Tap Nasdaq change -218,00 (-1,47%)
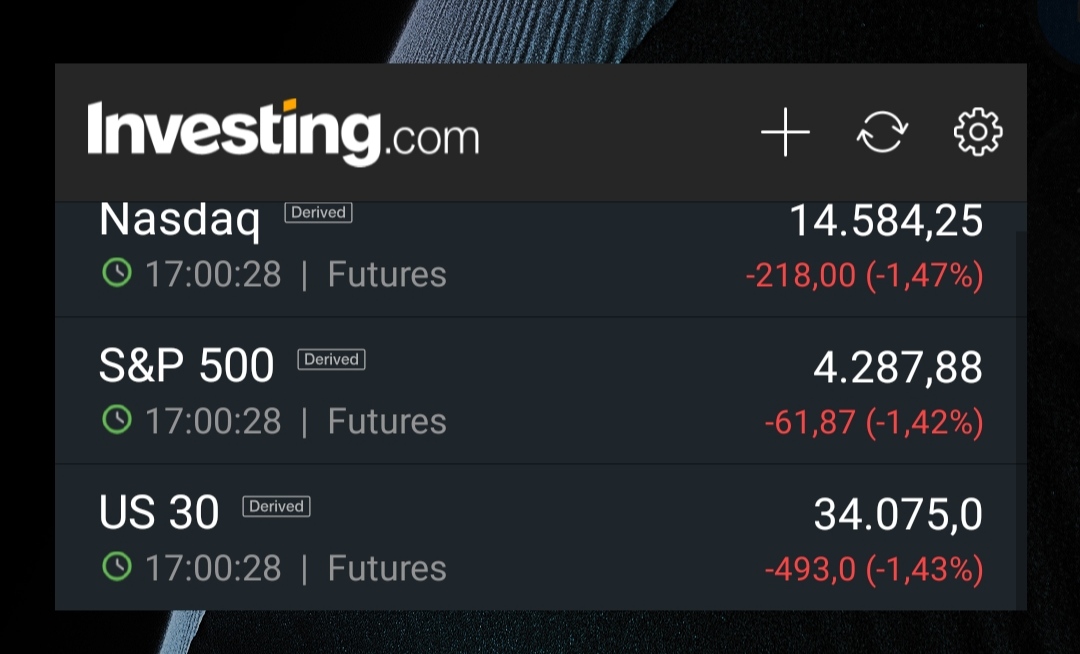The height and width of the screenshot is (654, 1080). 864,275
